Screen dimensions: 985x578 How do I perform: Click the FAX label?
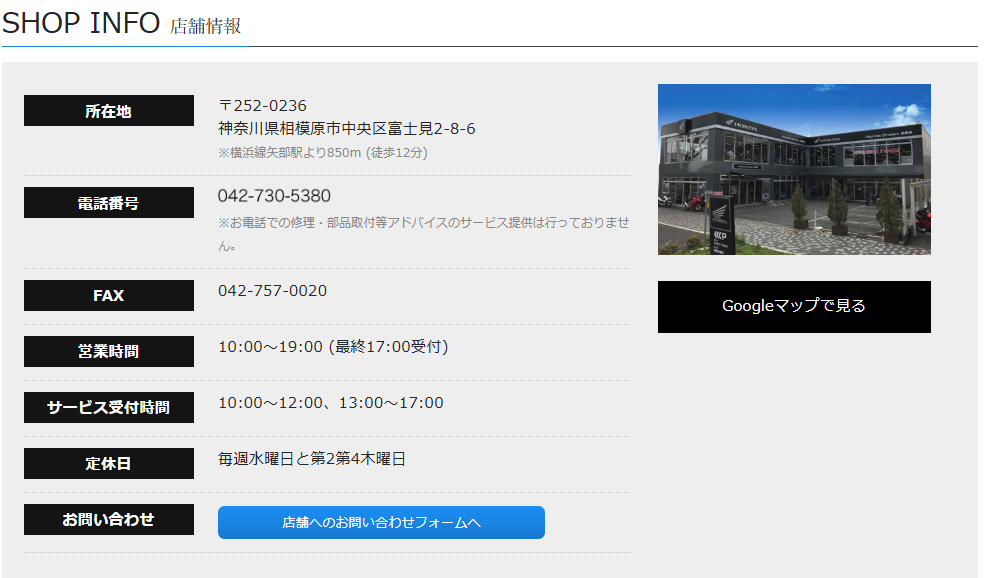pos(108,295)
